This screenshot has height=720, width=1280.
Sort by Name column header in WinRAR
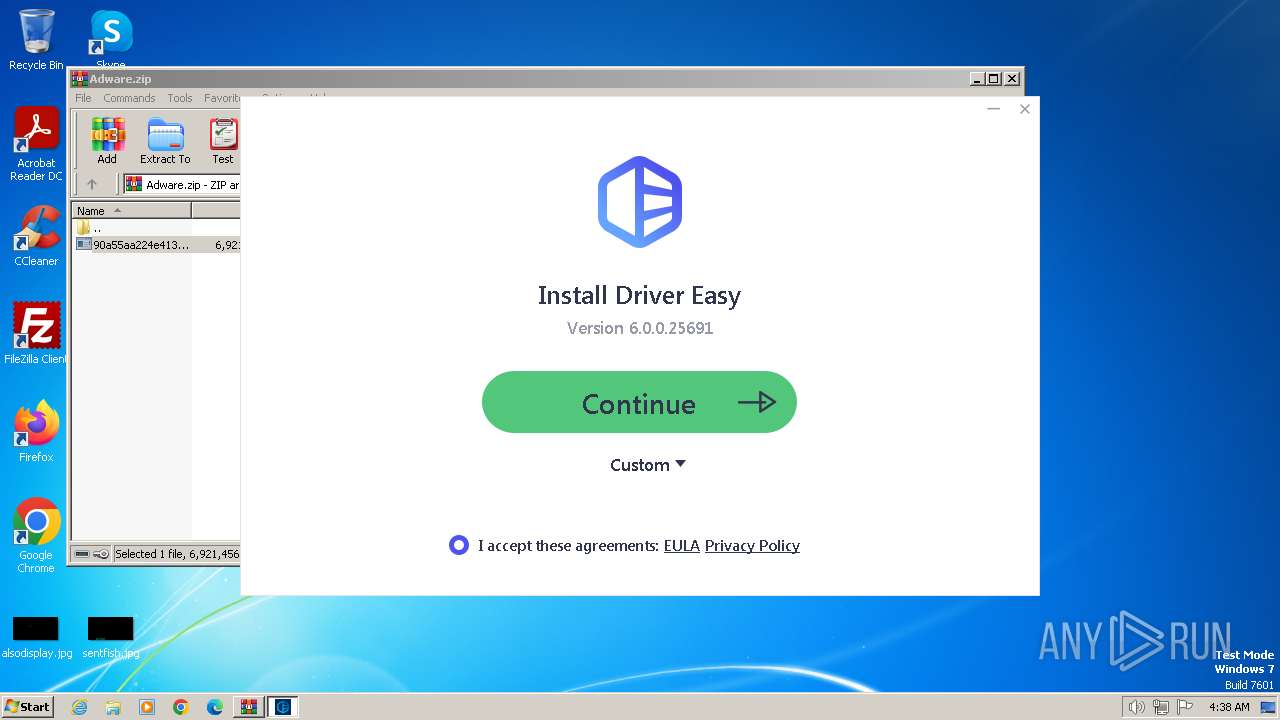132,211
